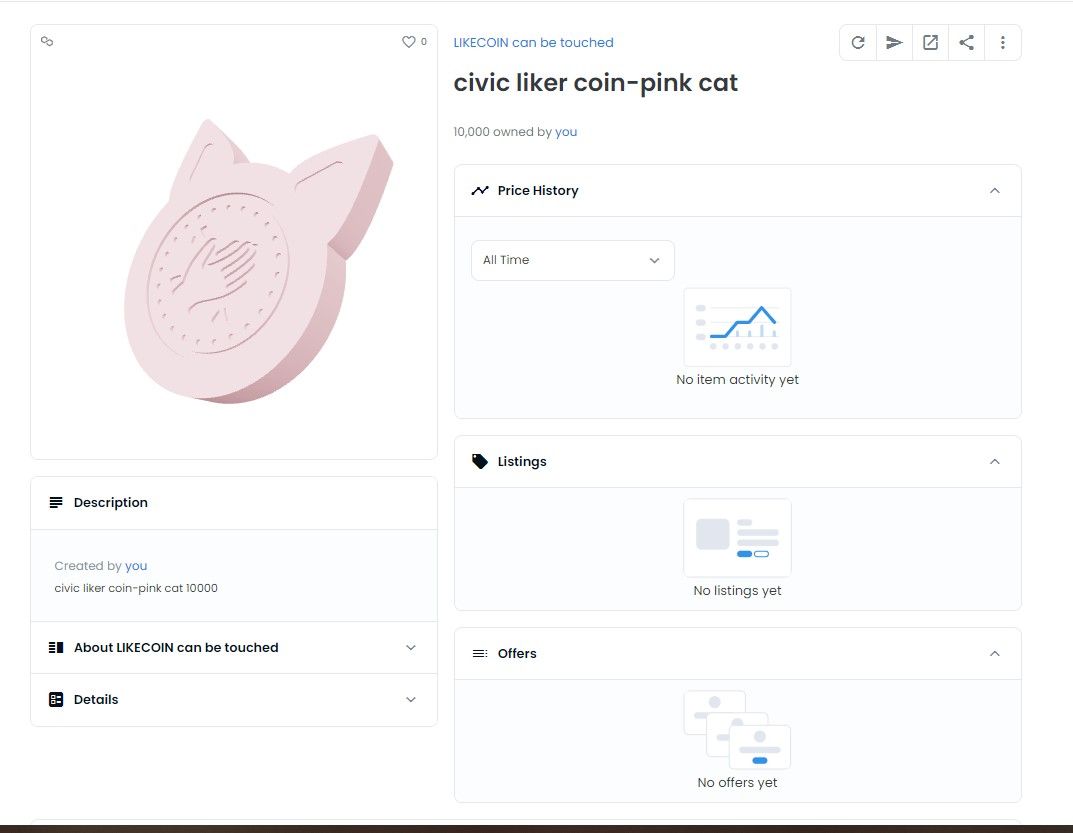1073x833 pixels.
Task: Click the transfer (send) icon
Action: point(894,43)
